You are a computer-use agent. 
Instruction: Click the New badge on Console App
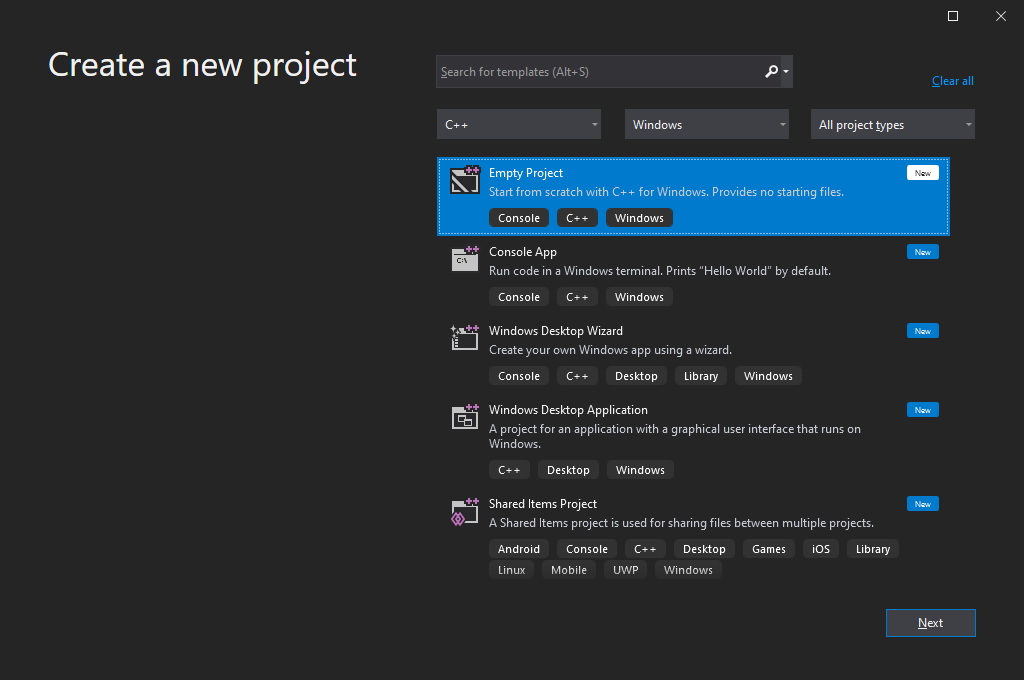[922, 252]
